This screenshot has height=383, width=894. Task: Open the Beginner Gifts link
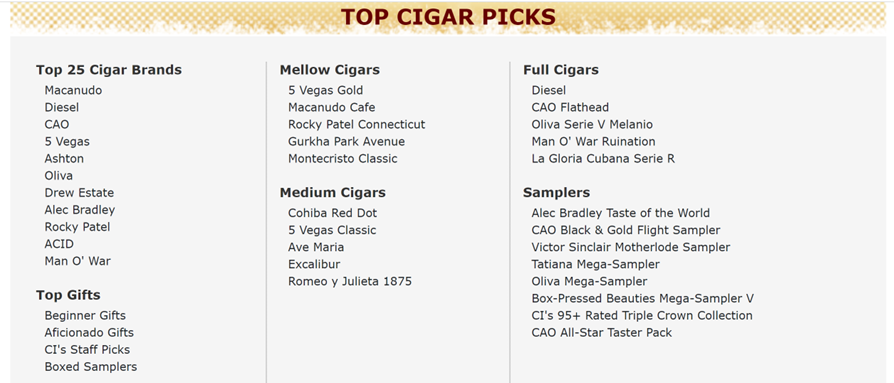[x=85, y=315]
